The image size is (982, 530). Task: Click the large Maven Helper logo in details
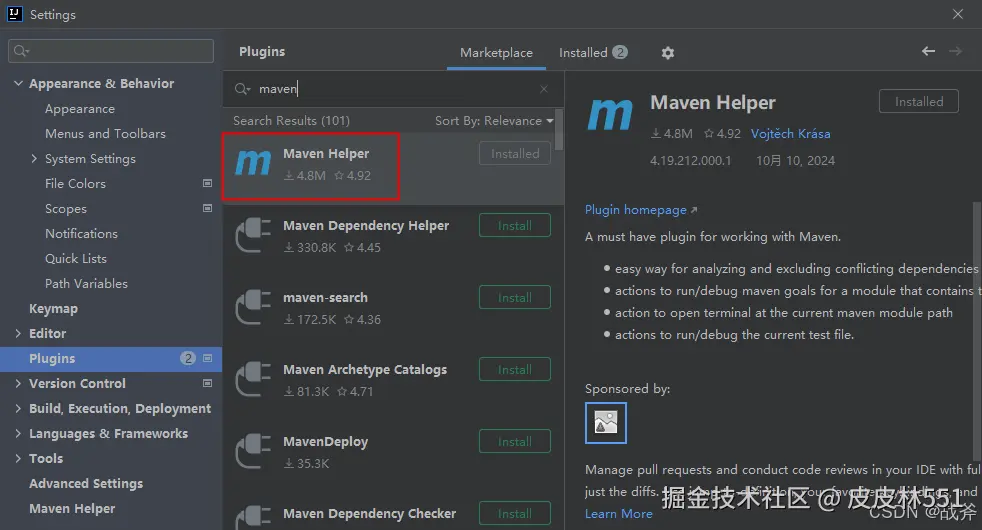610,114
